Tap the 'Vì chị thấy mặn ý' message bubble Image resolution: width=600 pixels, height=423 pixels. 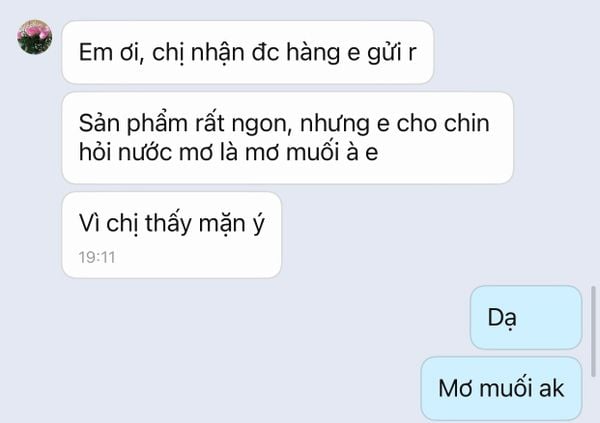pos(171,235)
